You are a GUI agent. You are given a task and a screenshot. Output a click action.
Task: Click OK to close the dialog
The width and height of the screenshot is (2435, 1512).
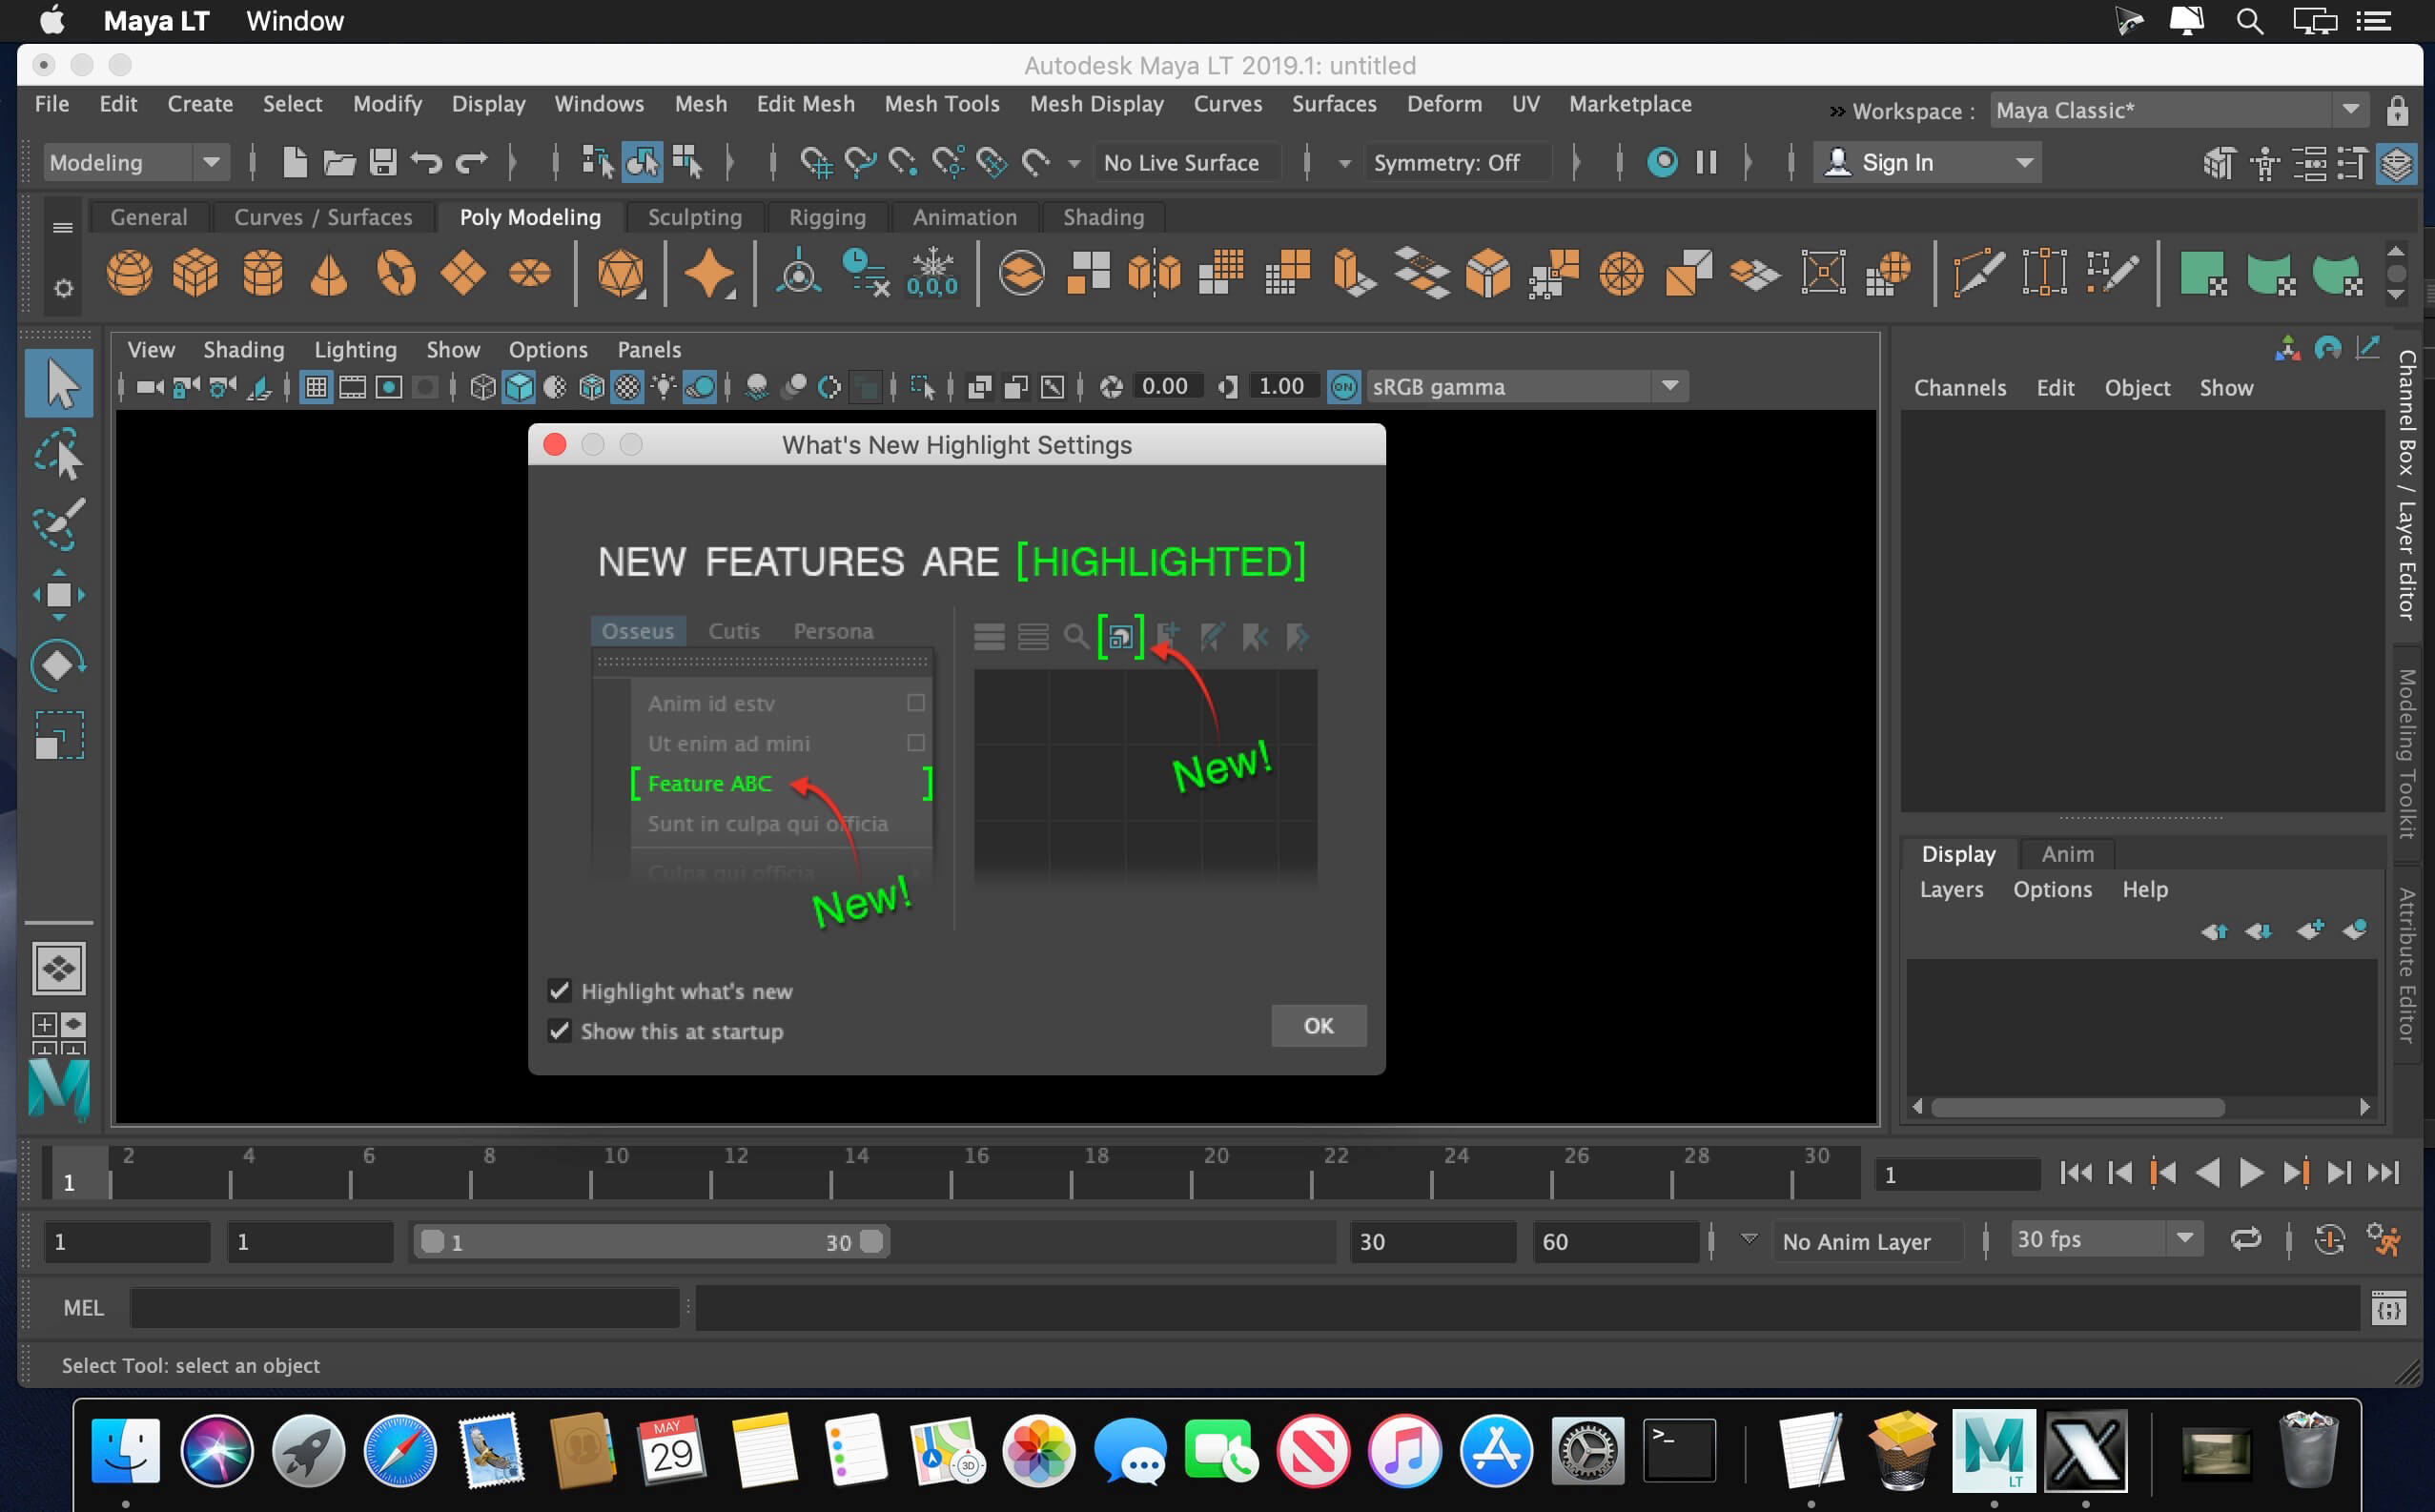tap(1319, 1024)
